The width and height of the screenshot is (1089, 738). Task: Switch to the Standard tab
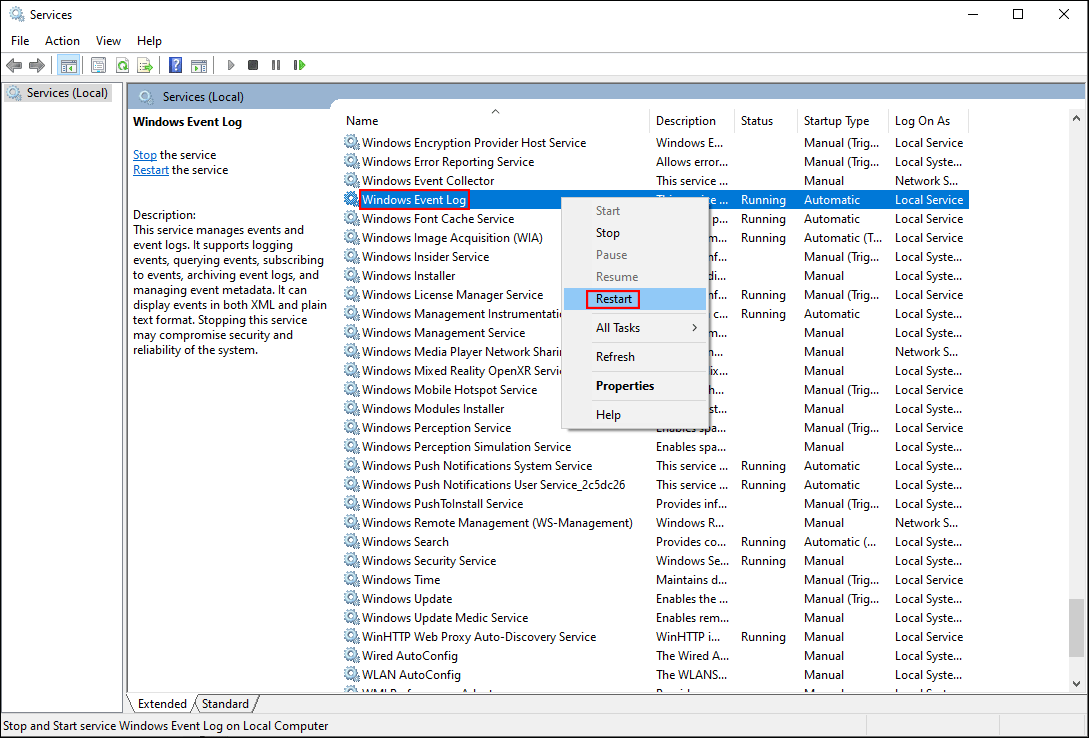coord(225,704)
